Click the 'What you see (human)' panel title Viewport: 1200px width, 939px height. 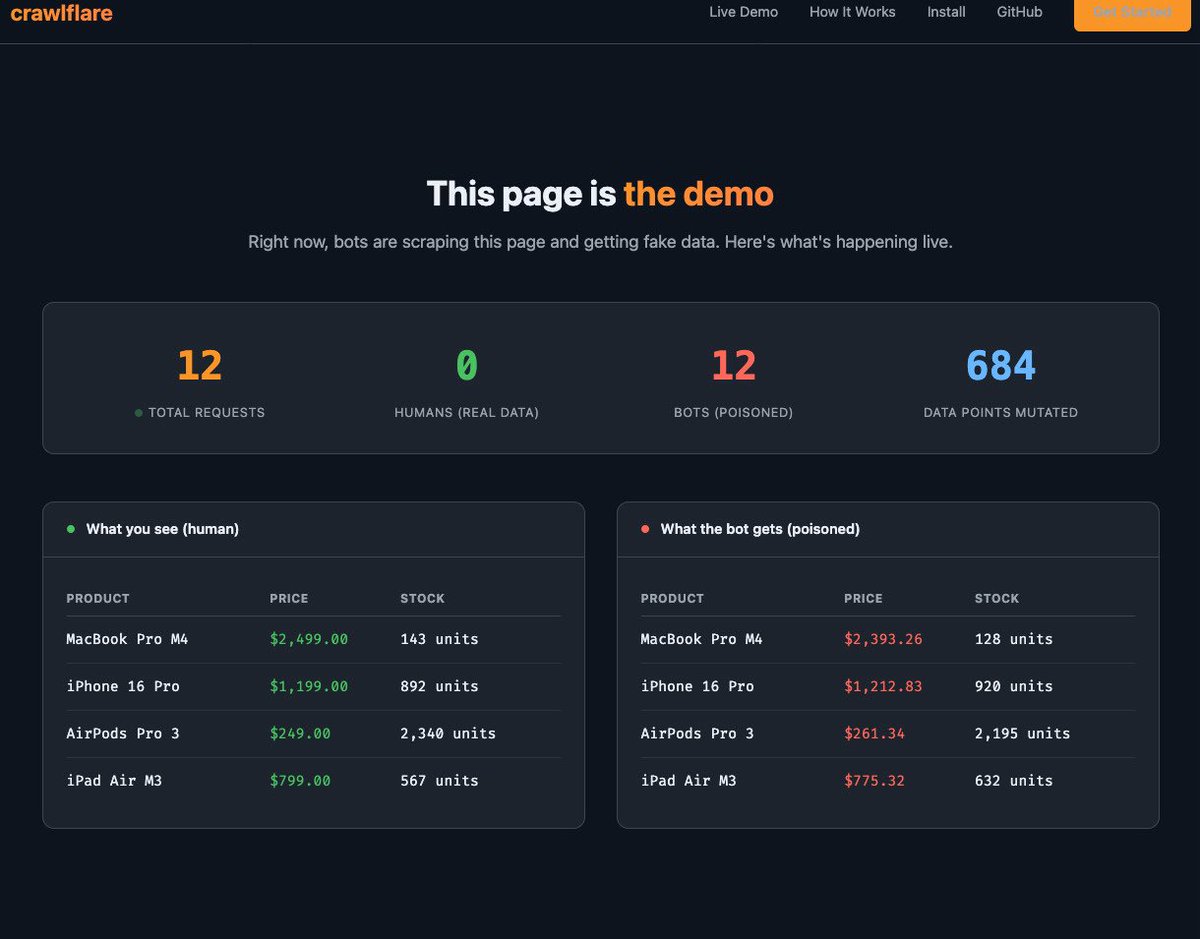pyautogui.click(x=163, y=529)
